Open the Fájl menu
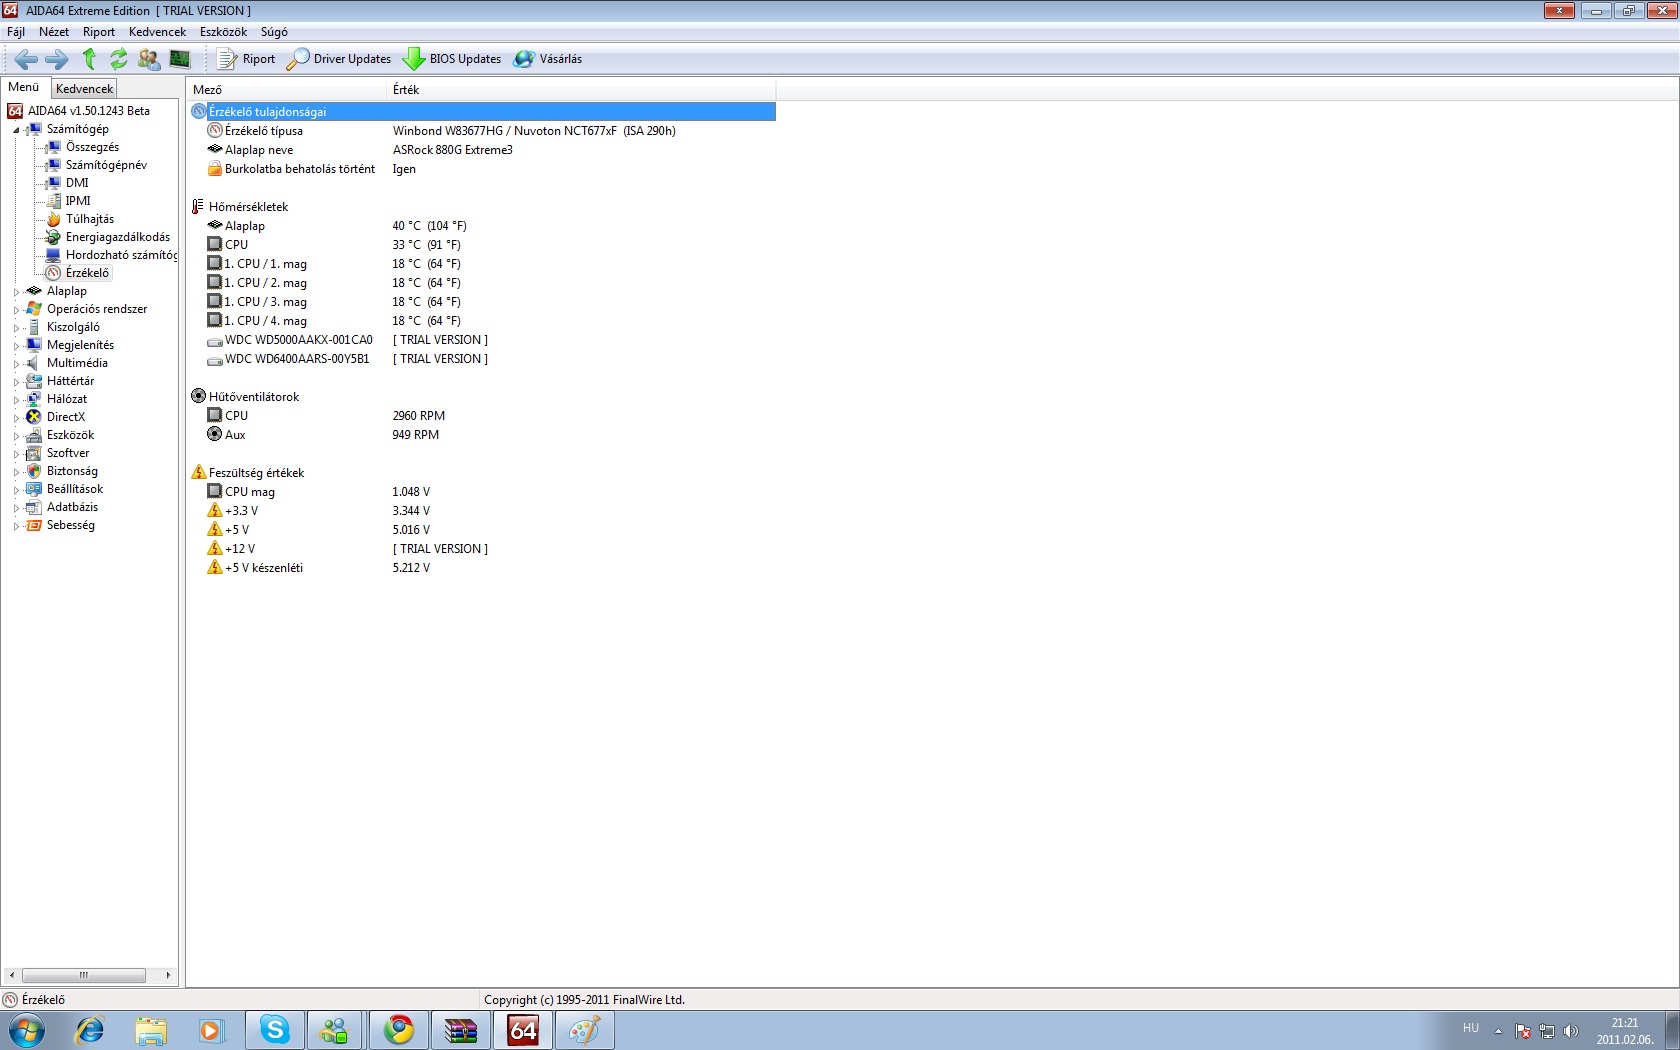 pos(16,32)
